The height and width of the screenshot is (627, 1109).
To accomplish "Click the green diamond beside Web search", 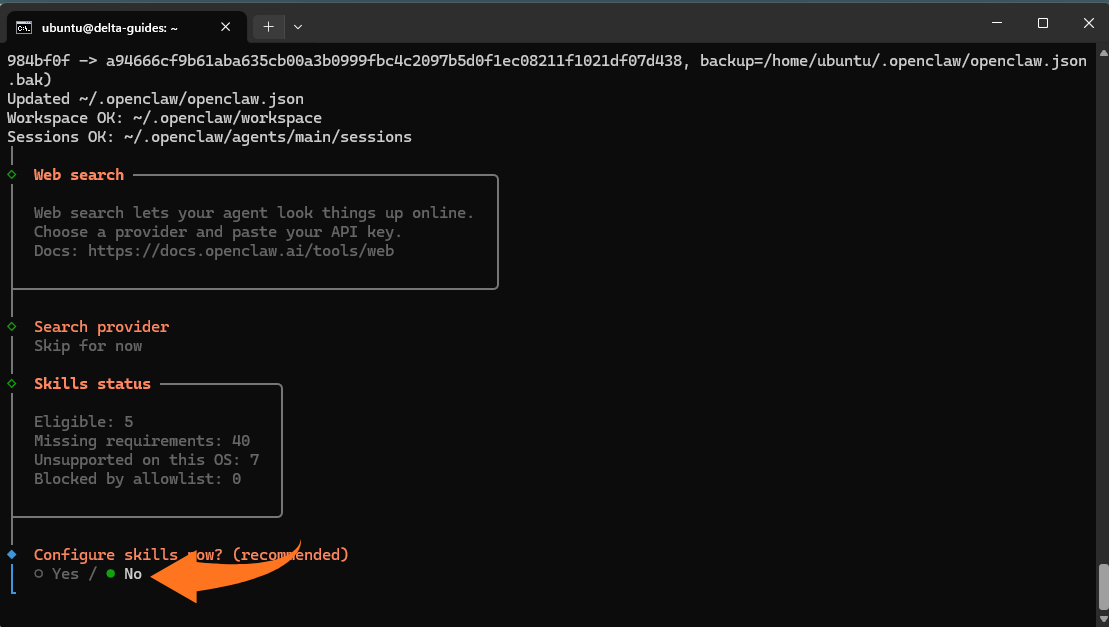I will 12,175.
